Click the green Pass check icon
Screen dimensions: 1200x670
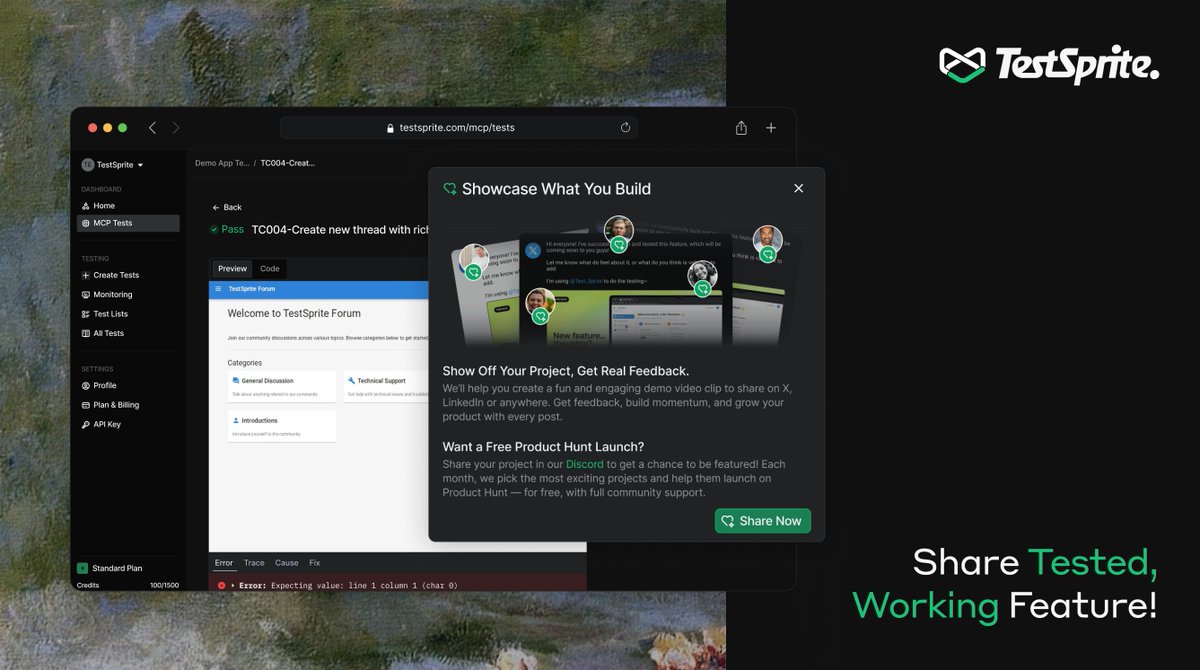point(214,230)
